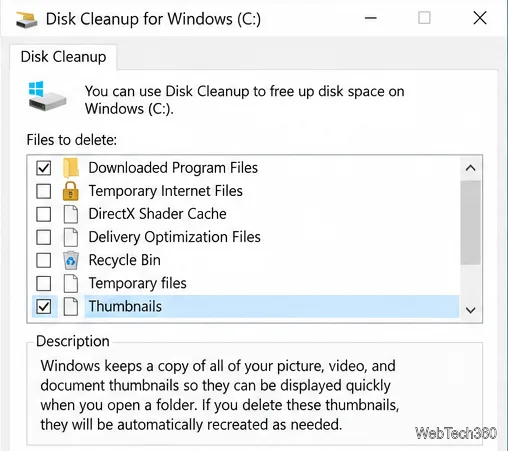This screenshot has height=451, width=508.
Task: Check the Temporary Internet Files checkbox
Action: [44, 191]
